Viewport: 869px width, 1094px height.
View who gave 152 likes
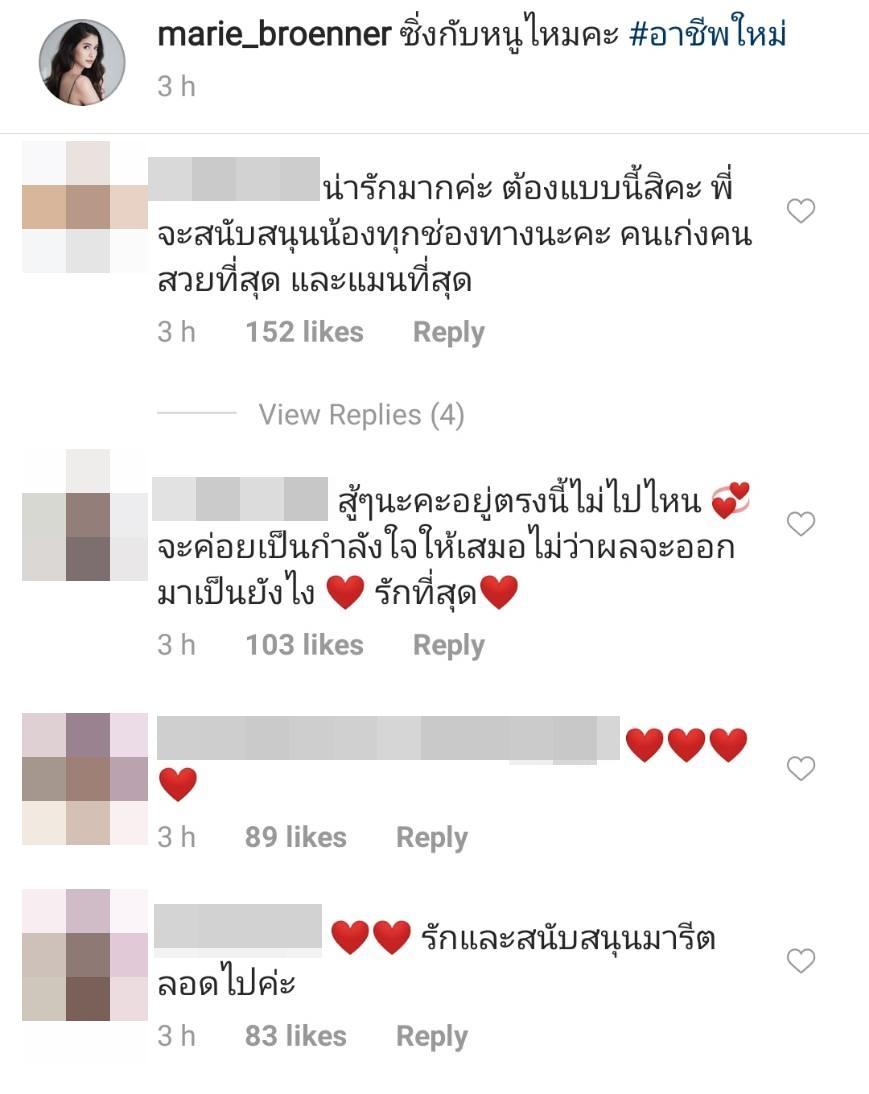[305, 332]
